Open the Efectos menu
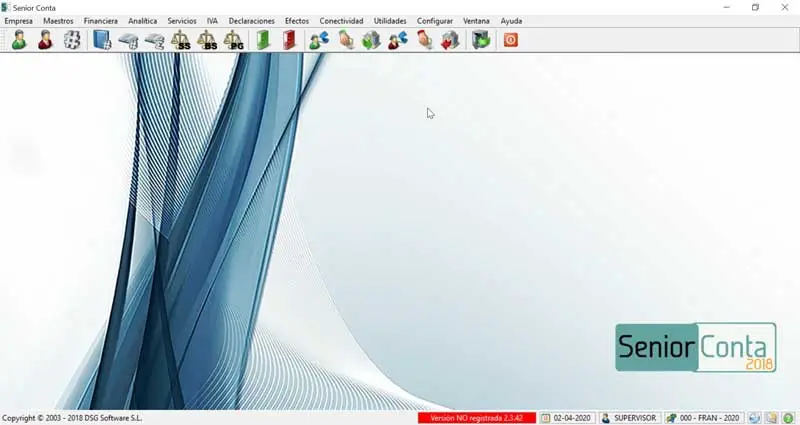This screenshot has height=425, width=800. (297, 21)
